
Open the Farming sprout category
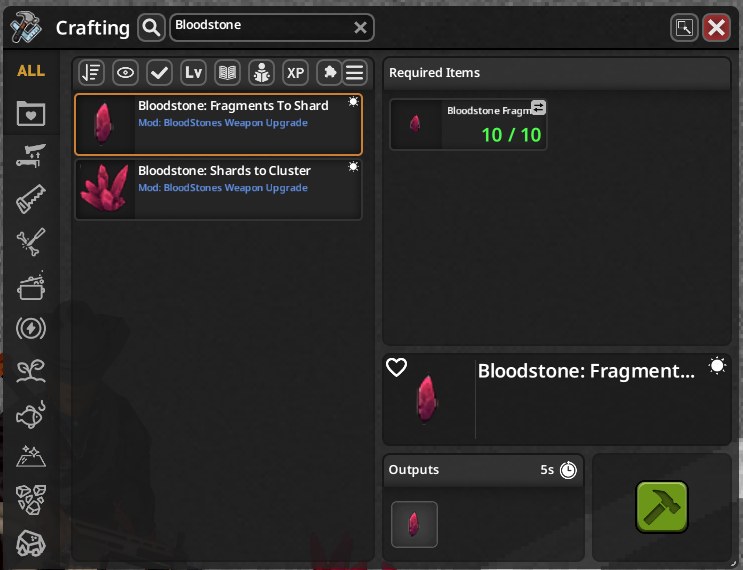[31, 371]
